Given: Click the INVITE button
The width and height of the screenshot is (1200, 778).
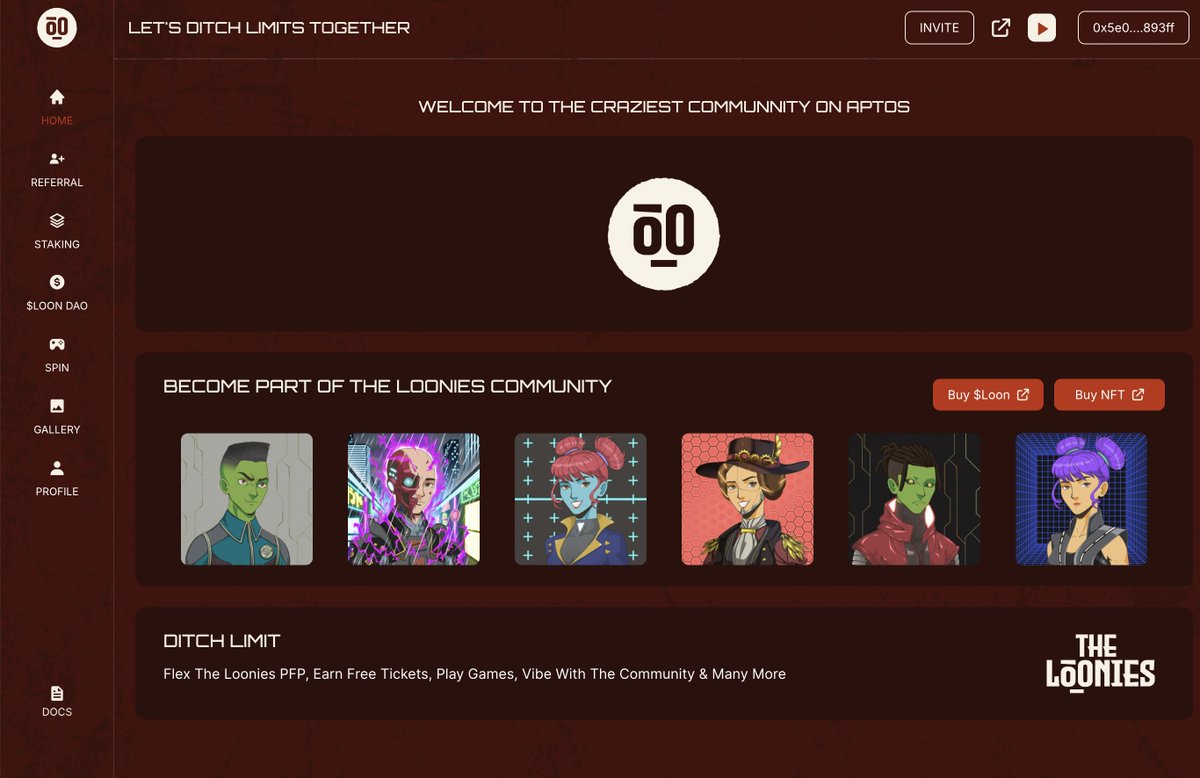Looking at the screenshot, I should pyautogui.click(x=939, y=28).
